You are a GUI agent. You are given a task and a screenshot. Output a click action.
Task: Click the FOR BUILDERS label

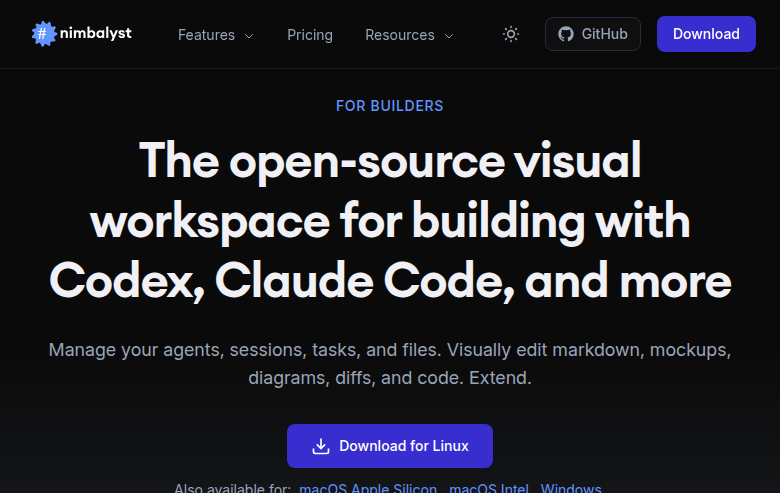click(x=390, y=106)
